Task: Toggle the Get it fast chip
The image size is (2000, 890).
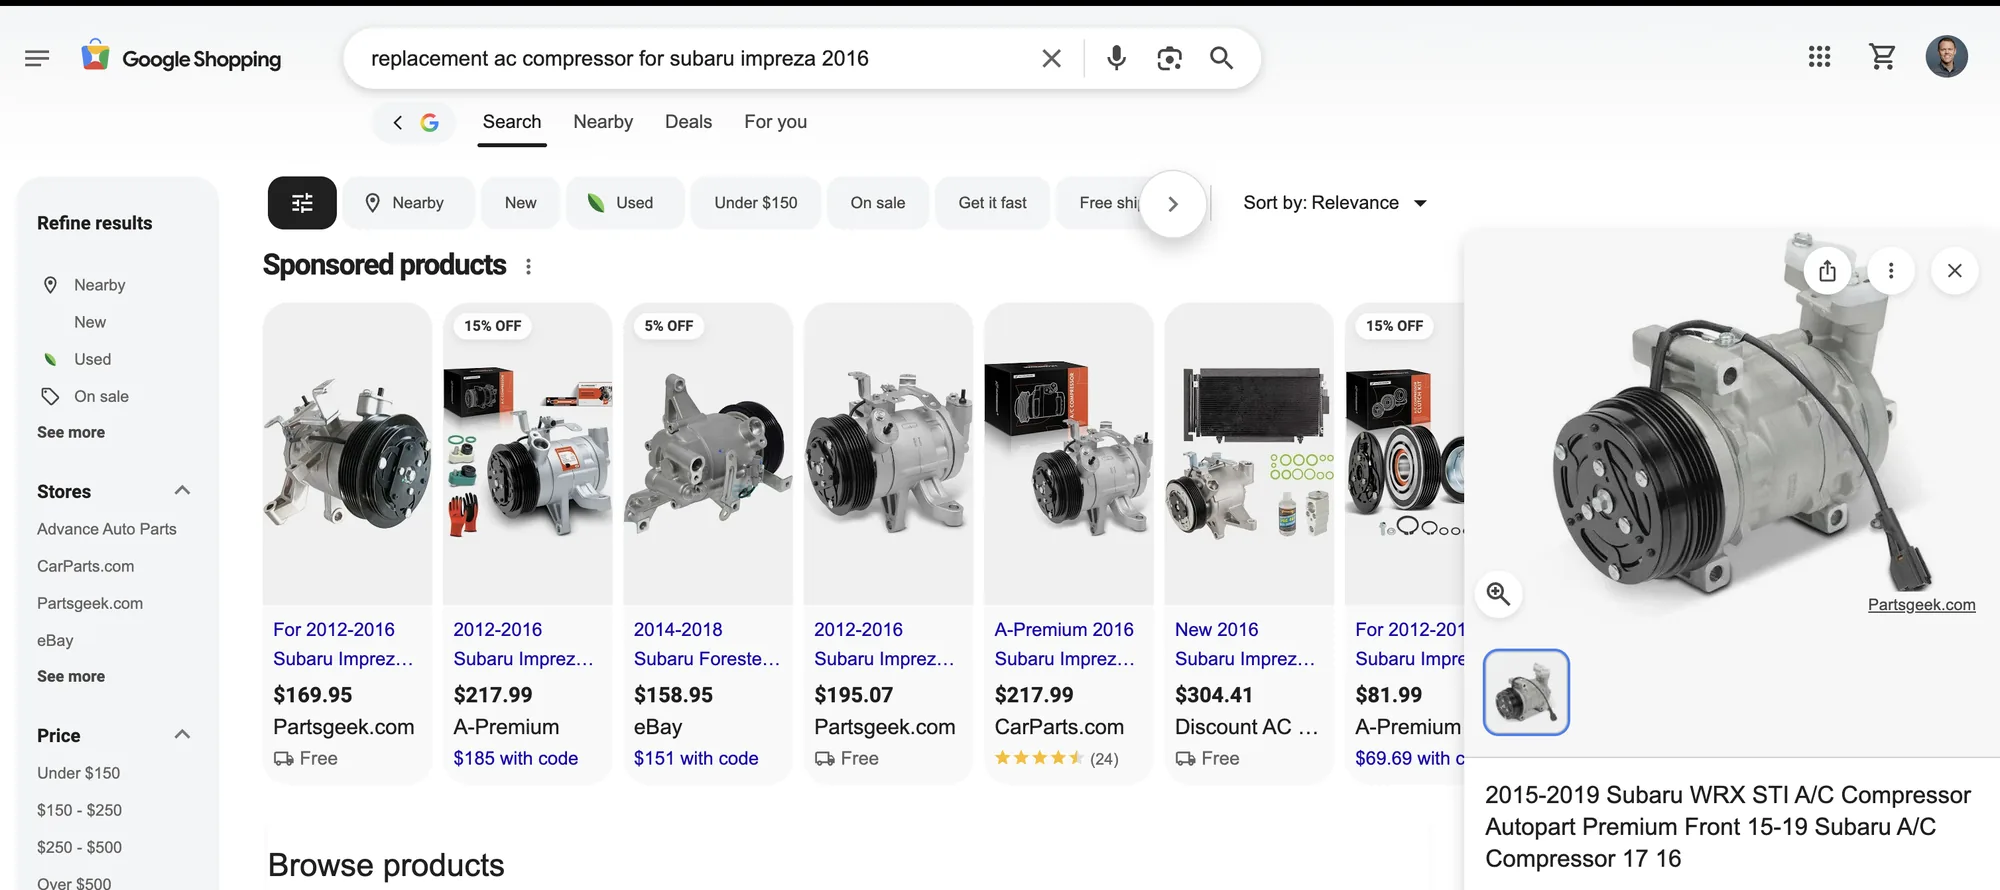Action: tap(992, 203)
